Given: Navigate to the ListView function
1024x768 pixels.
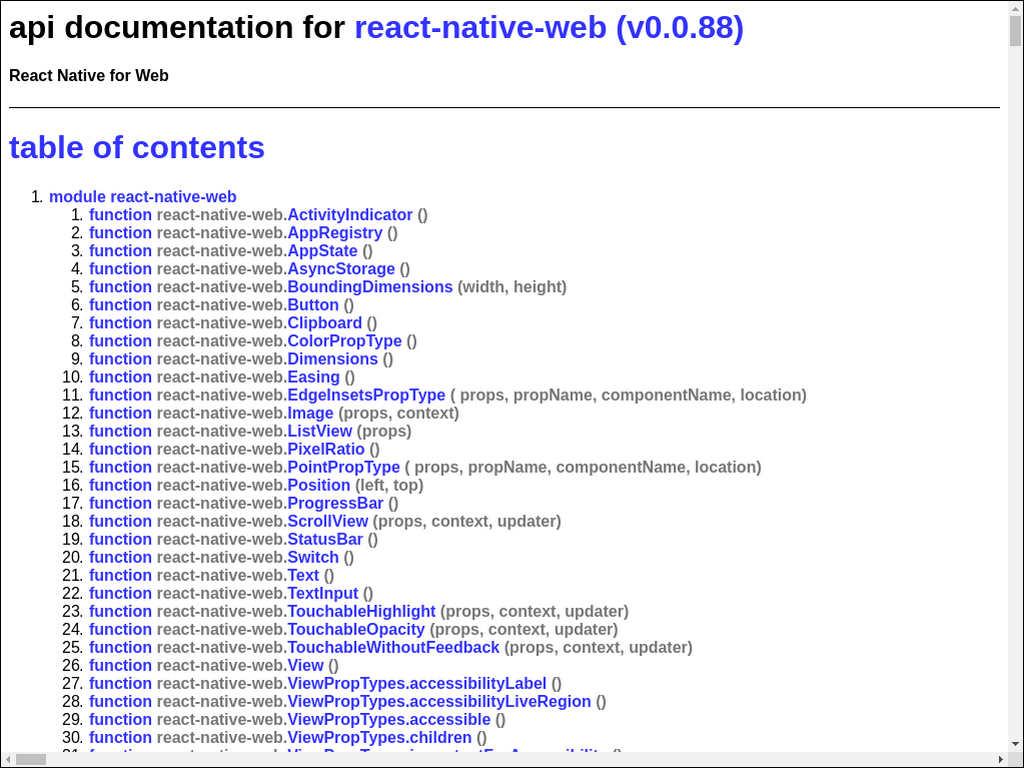Looking at the screenshot, I should tap(319, 431).
